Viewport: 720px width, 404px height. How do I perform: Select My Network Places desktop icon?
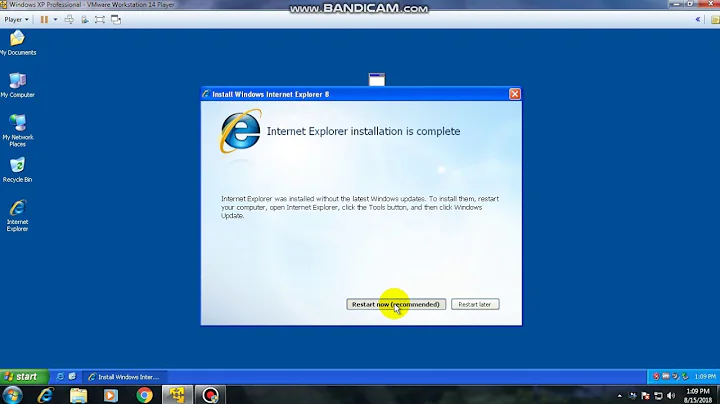tap(17, 131)
